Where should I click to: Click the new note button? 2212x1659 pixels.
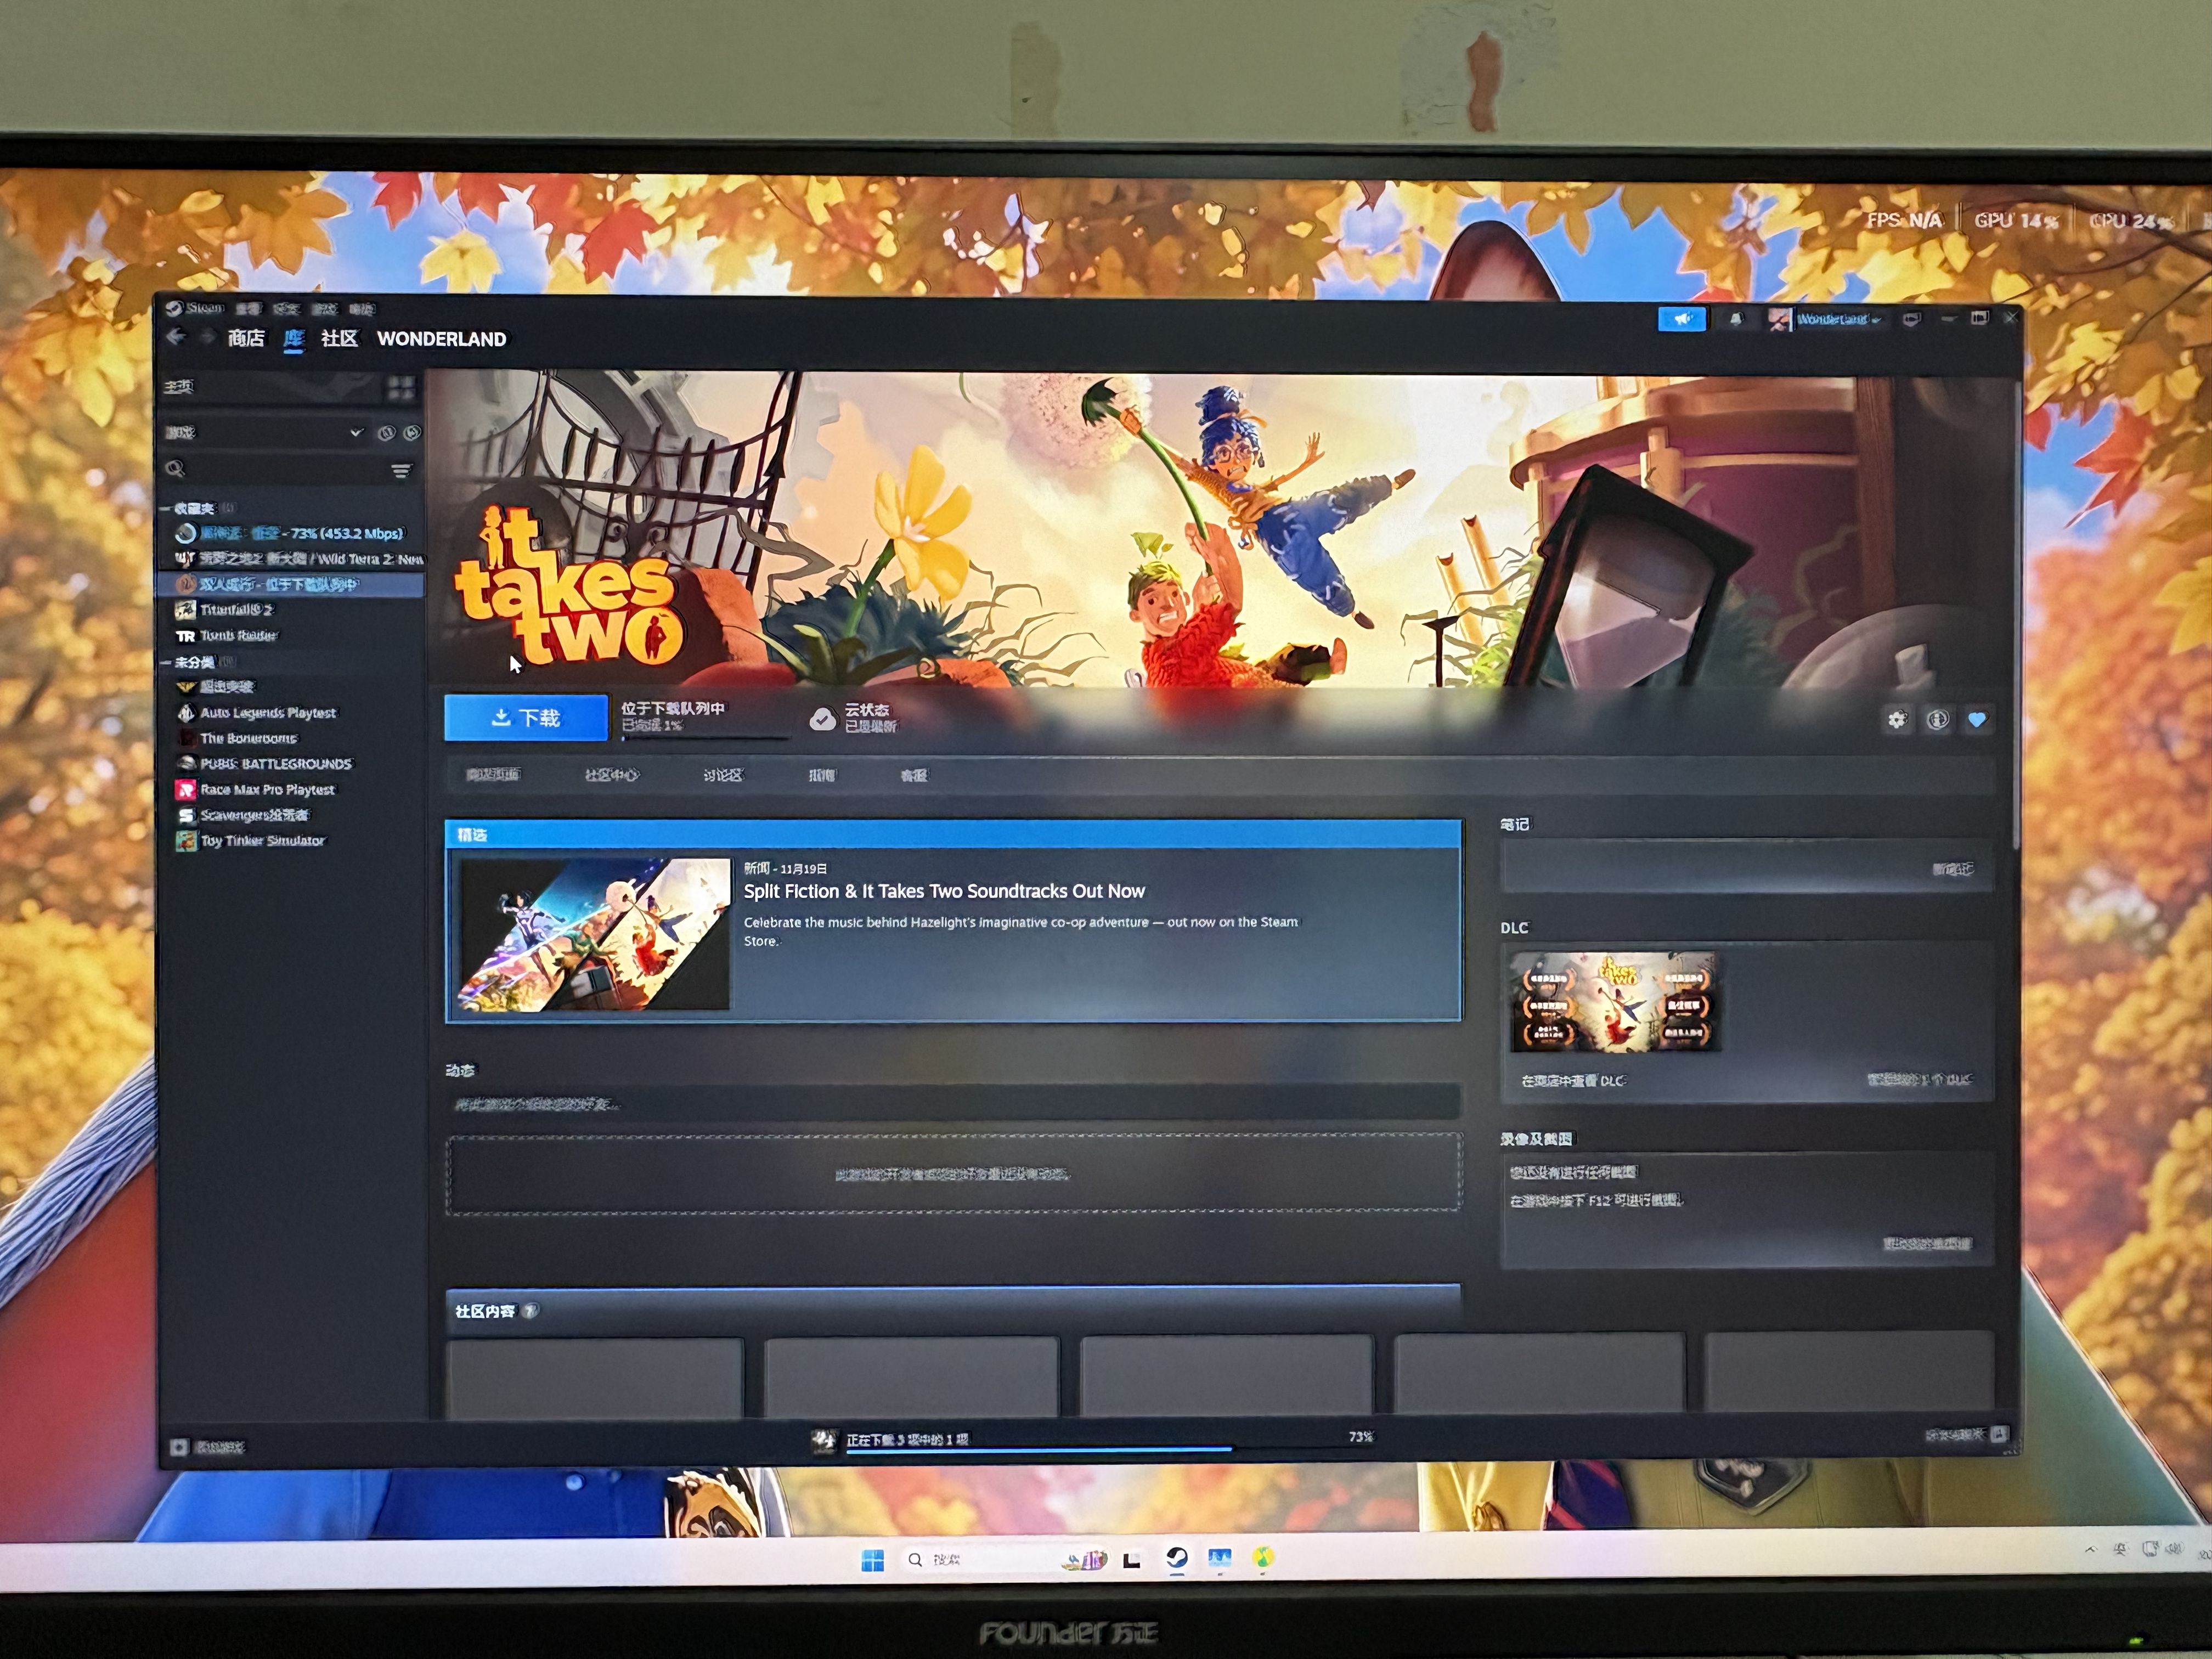point(1952,869)
